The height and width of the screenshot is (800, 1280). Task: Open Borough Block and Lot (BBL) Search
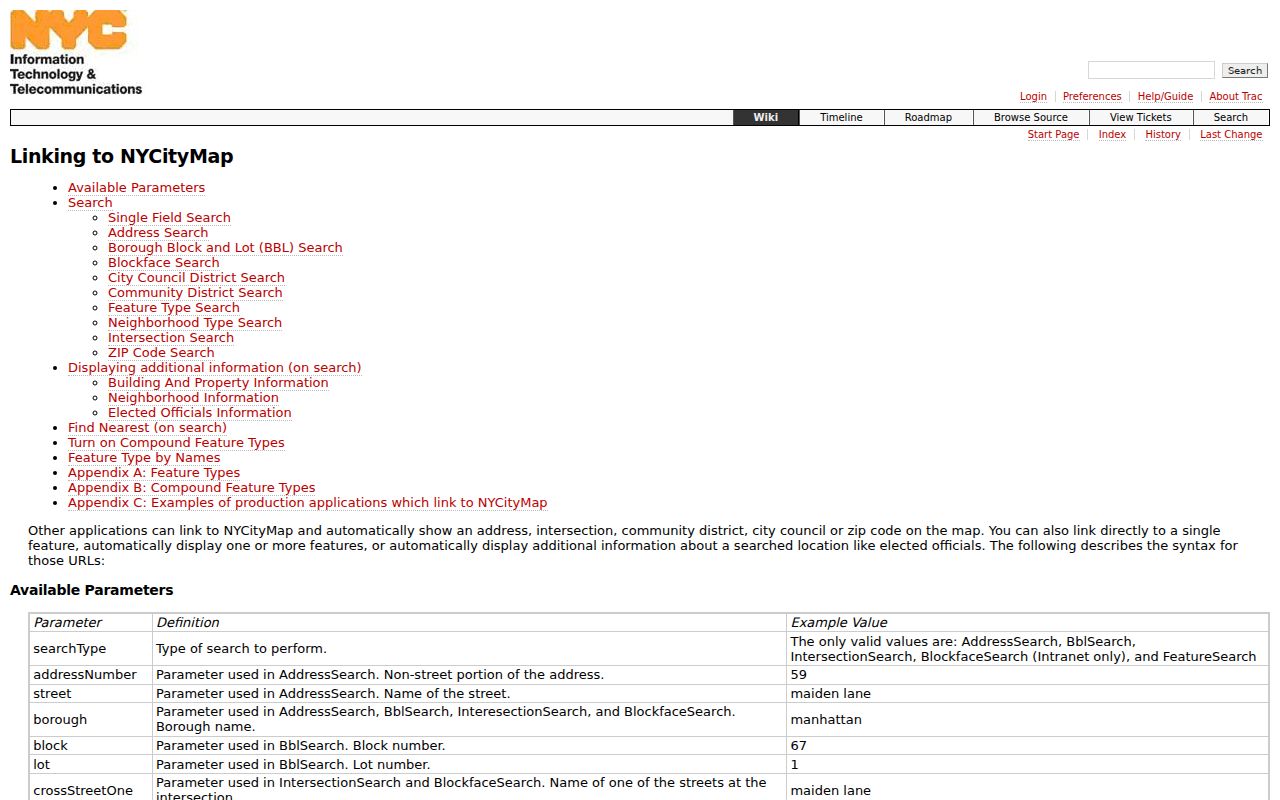[x=225, y=248]
